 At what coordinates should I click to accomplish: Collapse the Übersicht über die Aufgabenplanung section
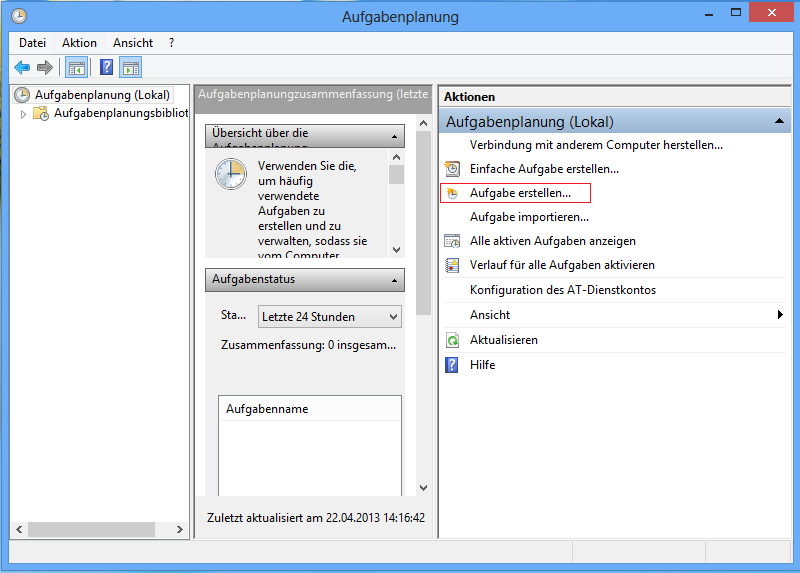(x=394, y=136)
